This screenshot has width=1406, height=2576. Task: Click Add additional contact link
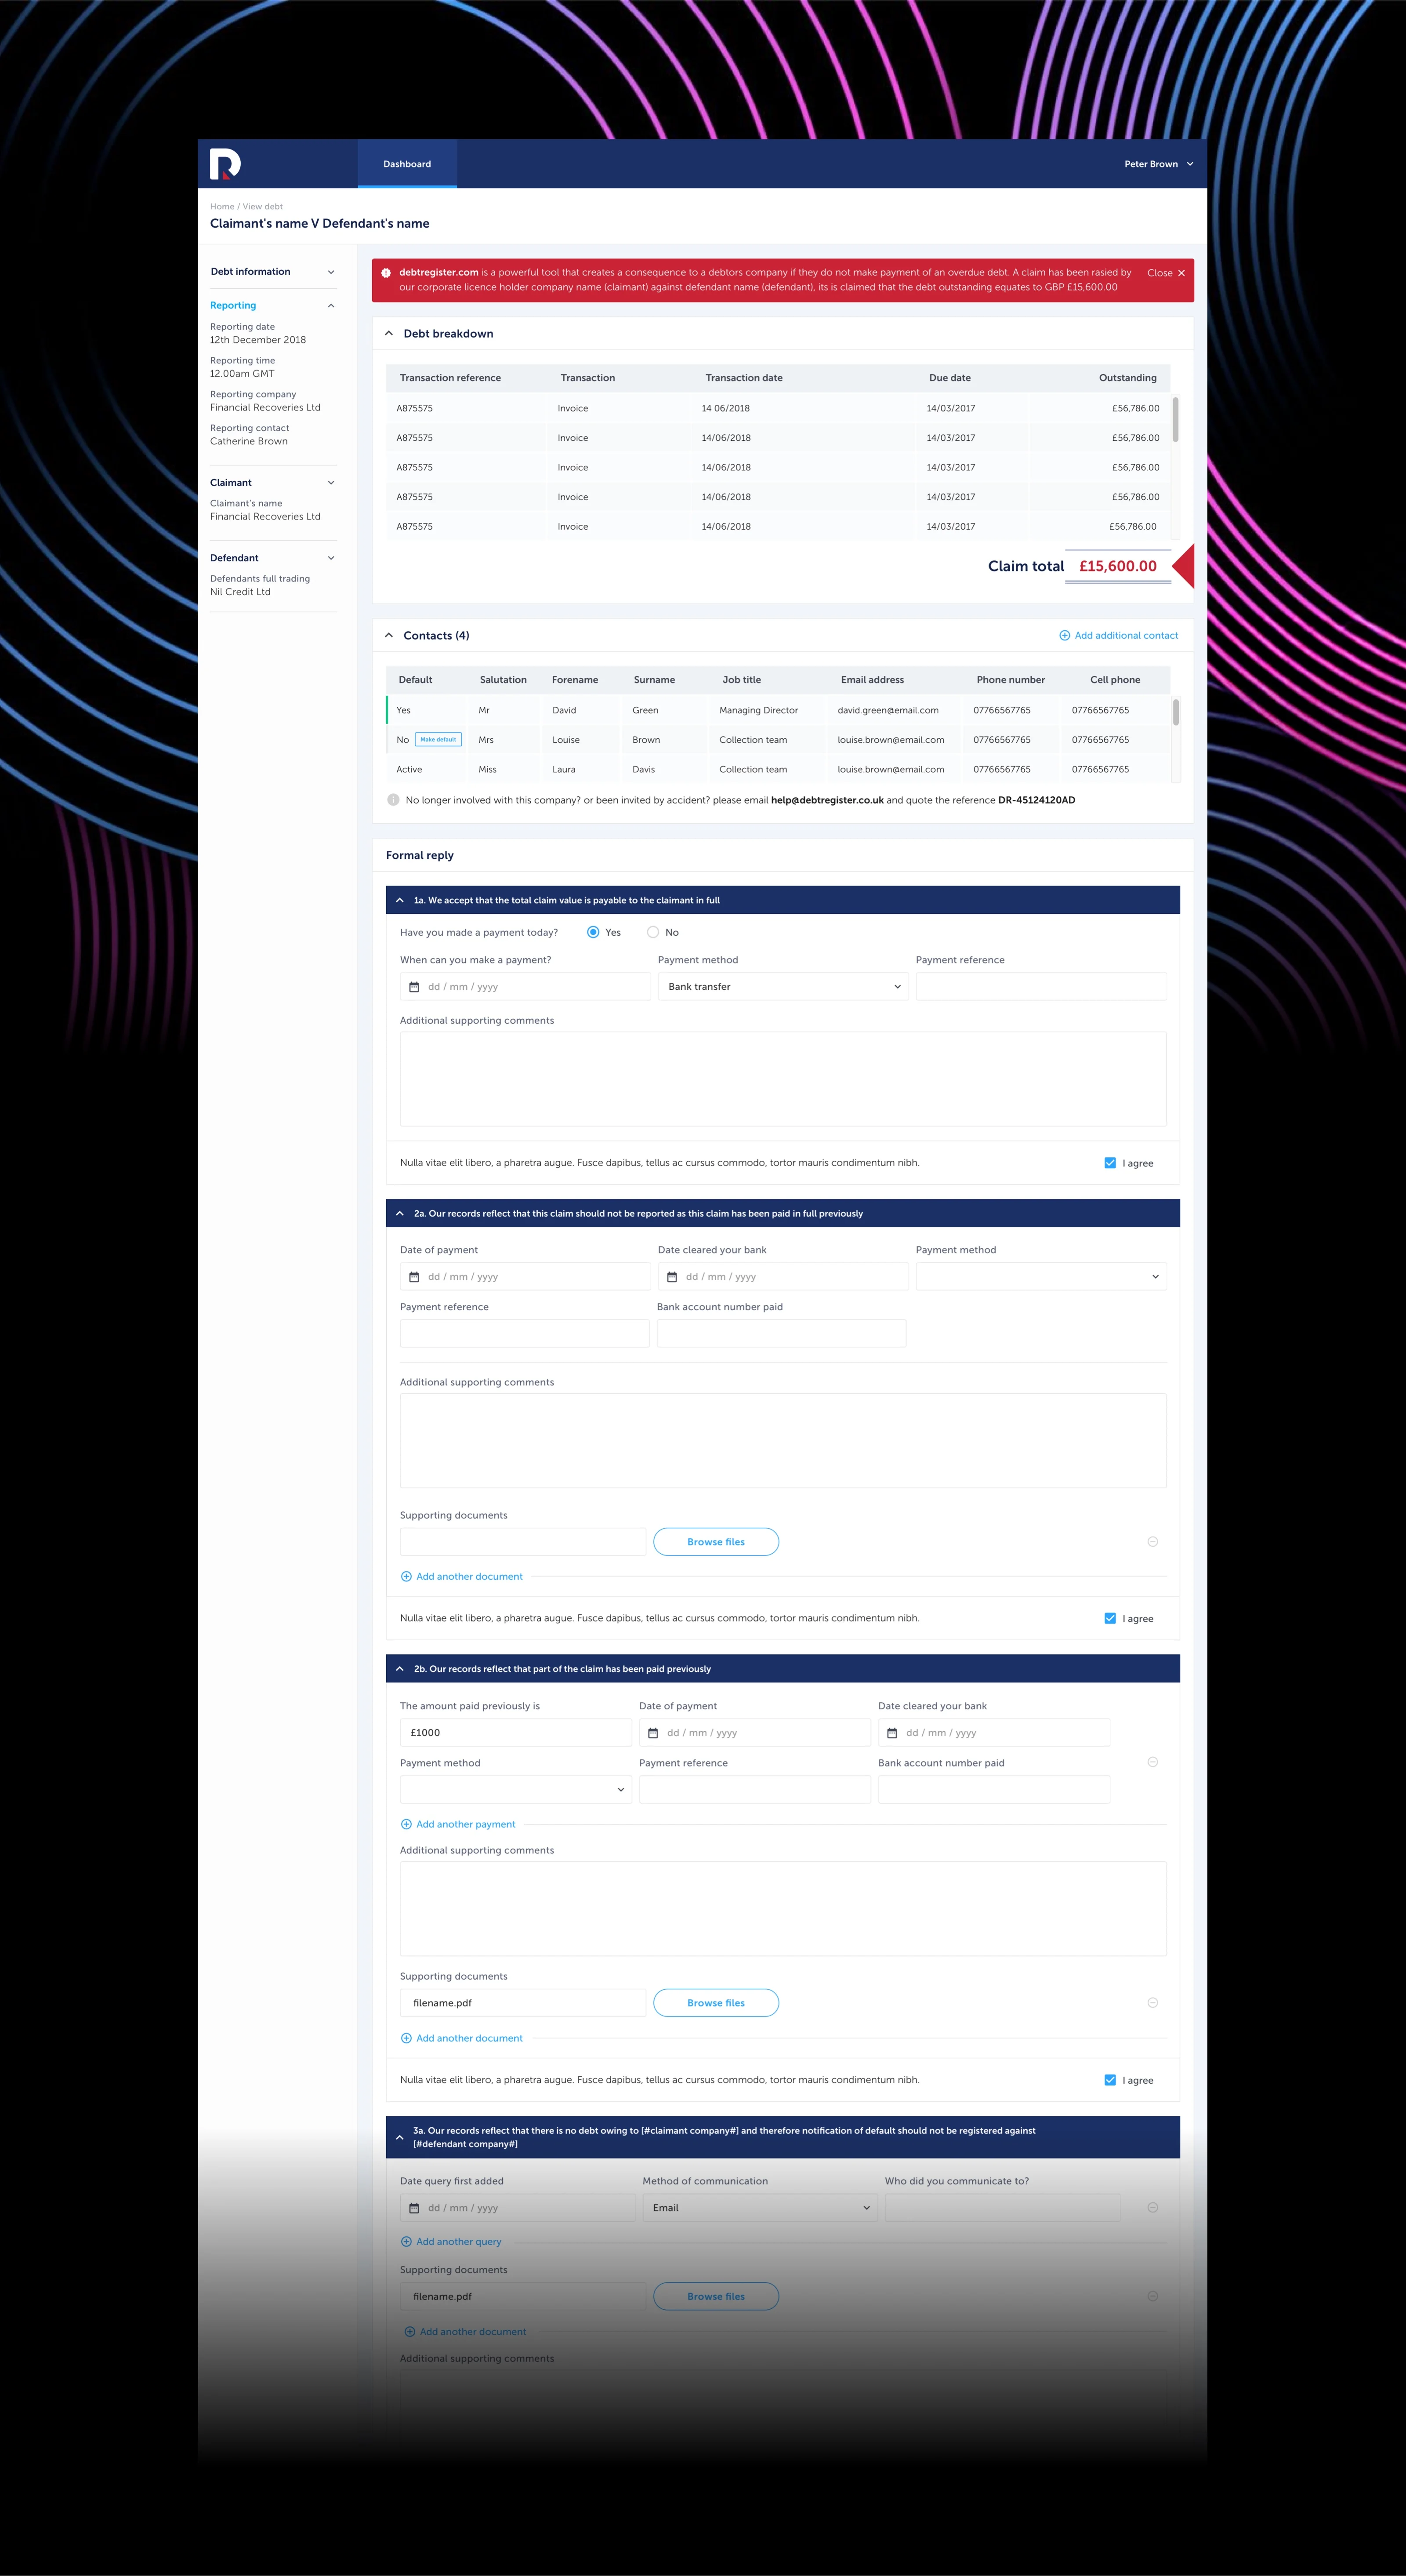(x=1126, y=636)
